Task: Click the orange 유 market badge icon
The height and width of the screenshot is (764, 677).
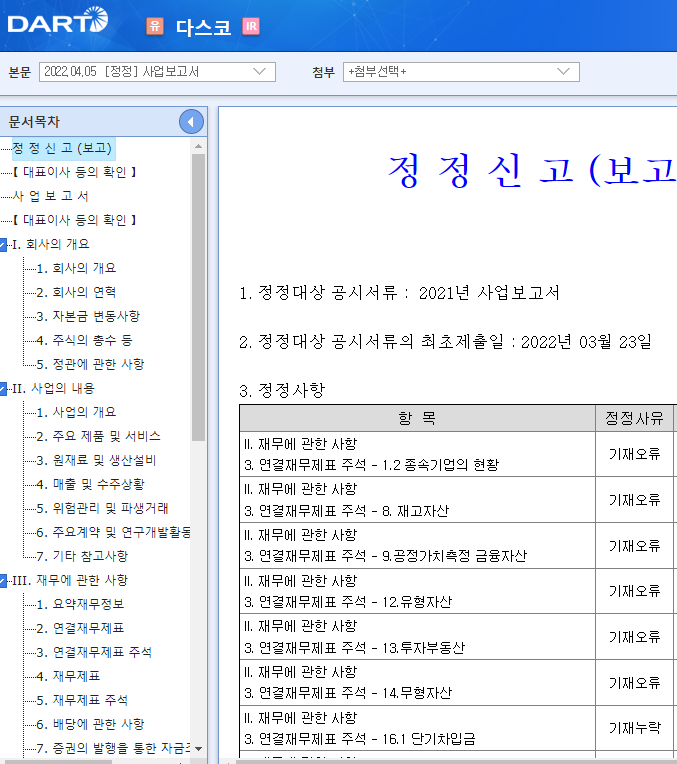Action: point(155,26)
